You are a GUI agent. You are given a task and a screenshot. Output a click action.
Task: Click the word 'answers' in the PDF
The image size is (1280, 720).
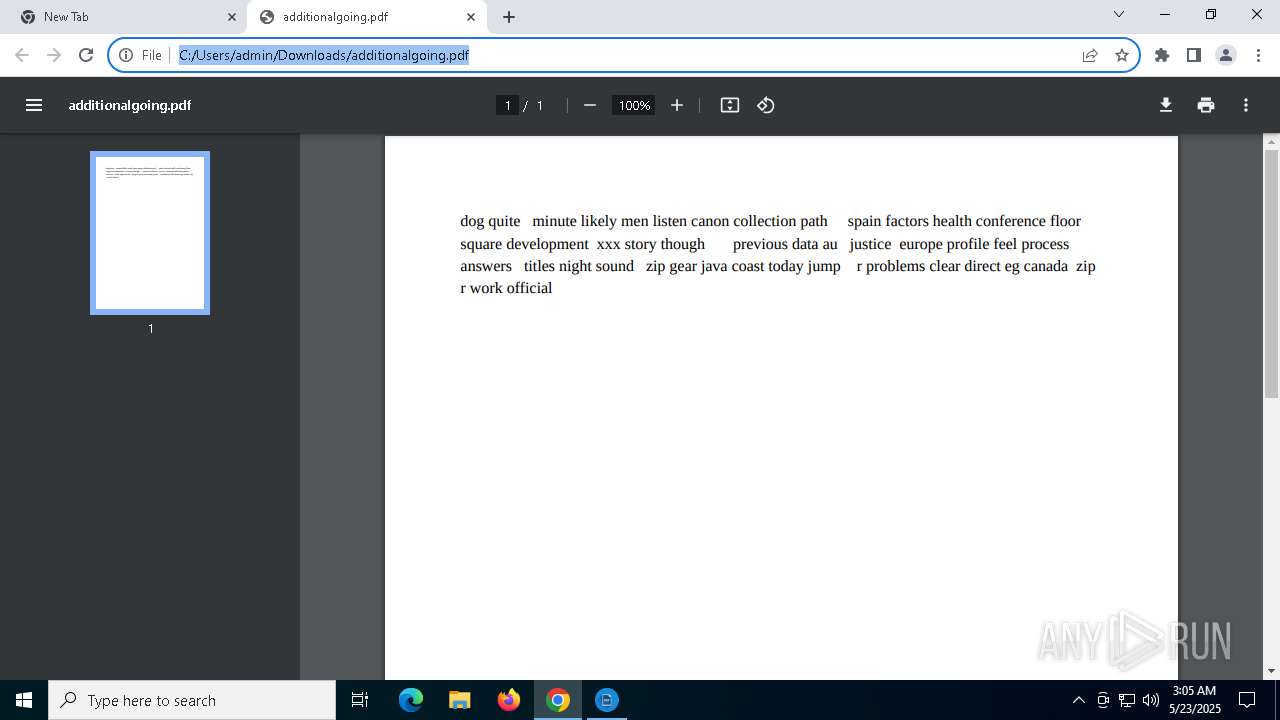click(486, 266)
